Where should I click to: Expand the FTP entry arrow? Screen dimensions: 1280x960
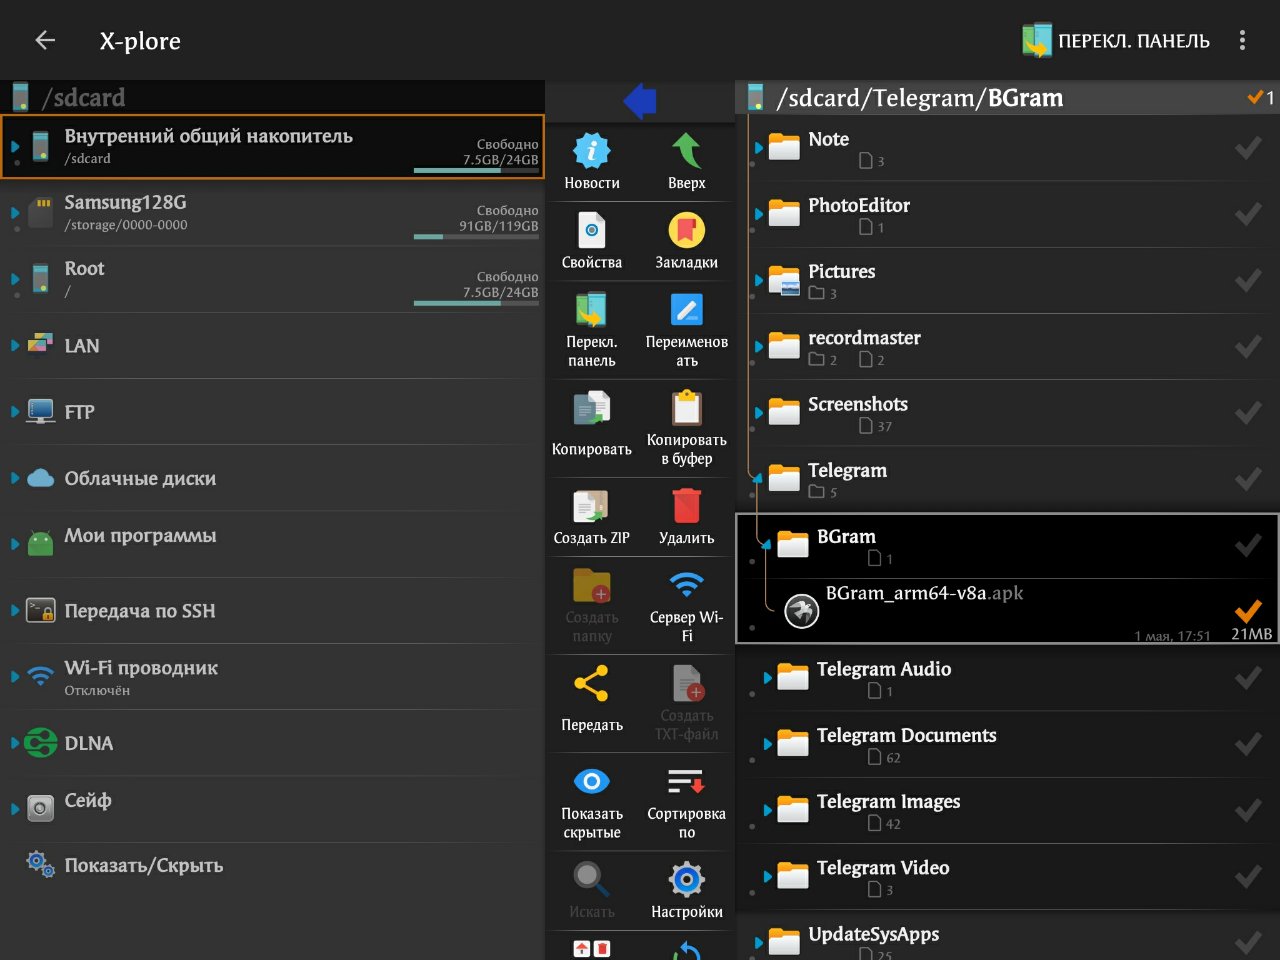pyautogui.click(x=15, y=411)
